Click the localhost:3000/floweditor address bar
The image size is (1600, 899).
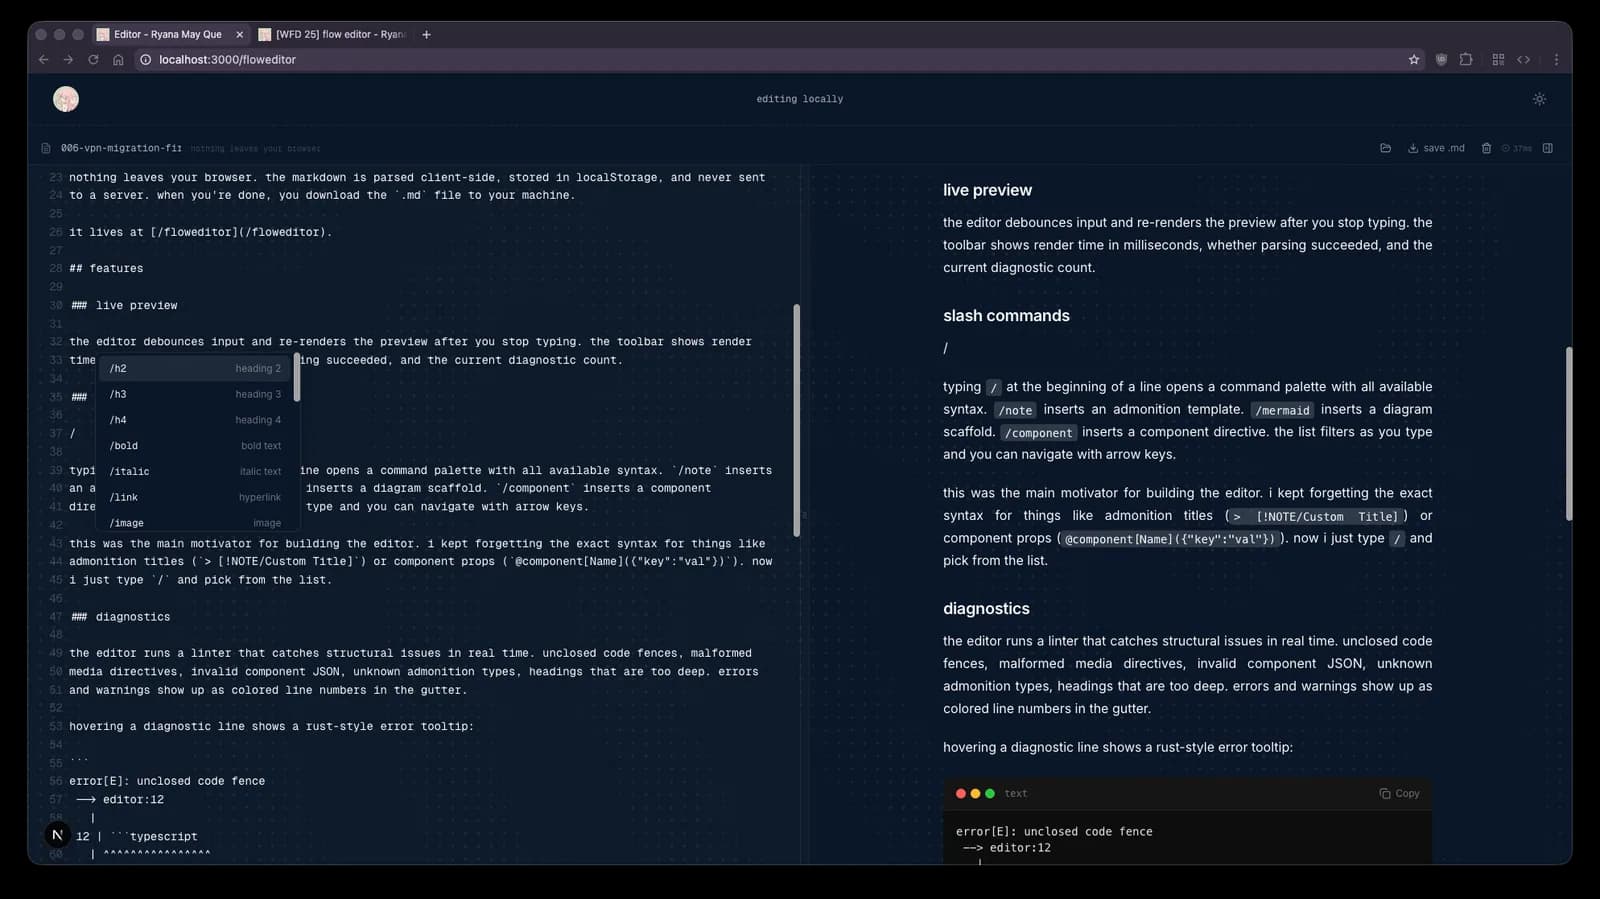click(x=780, y=60)
